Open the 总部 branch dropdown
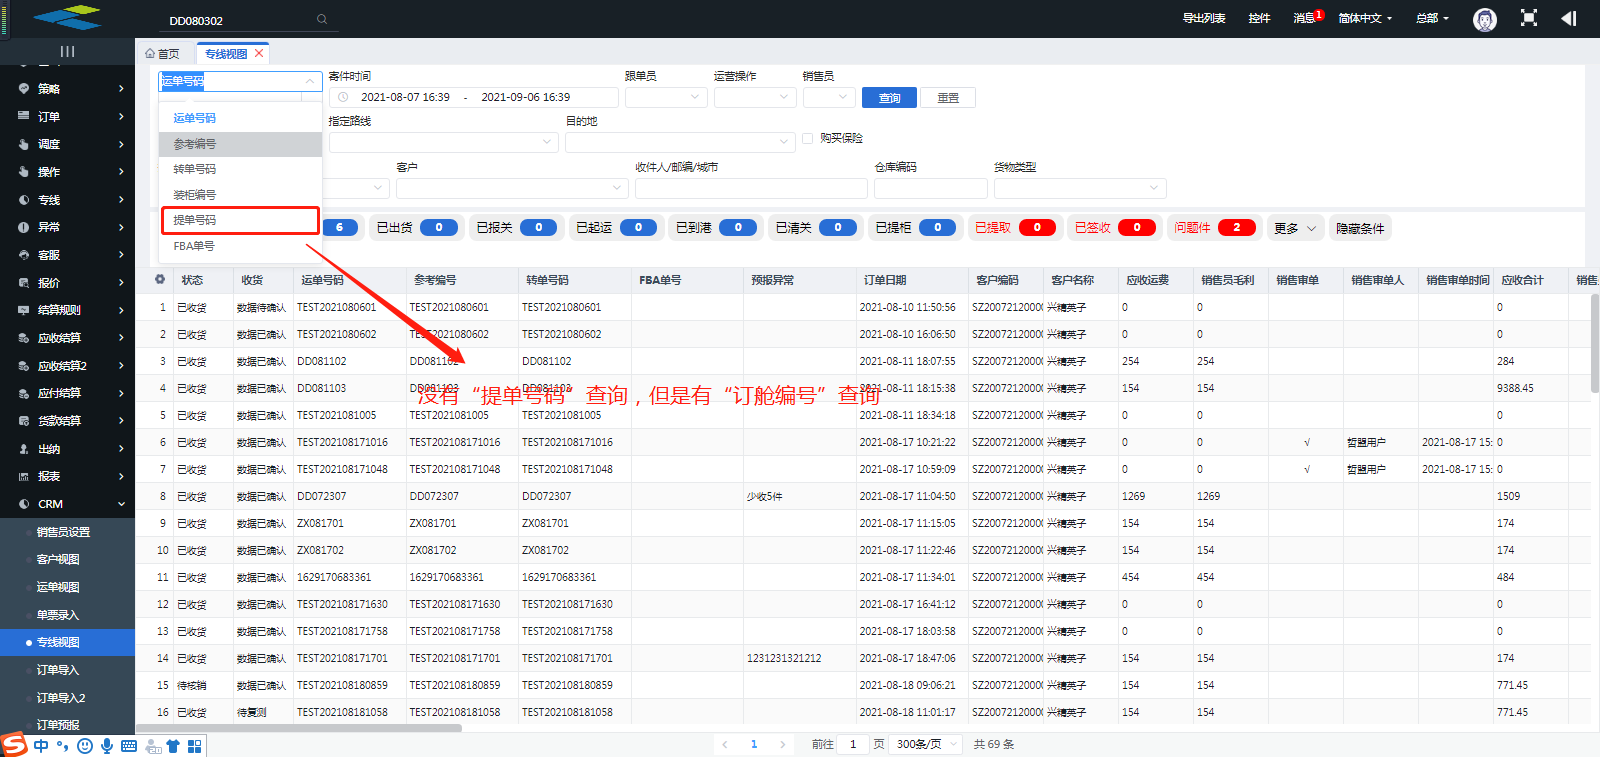 pos(1432,18)
